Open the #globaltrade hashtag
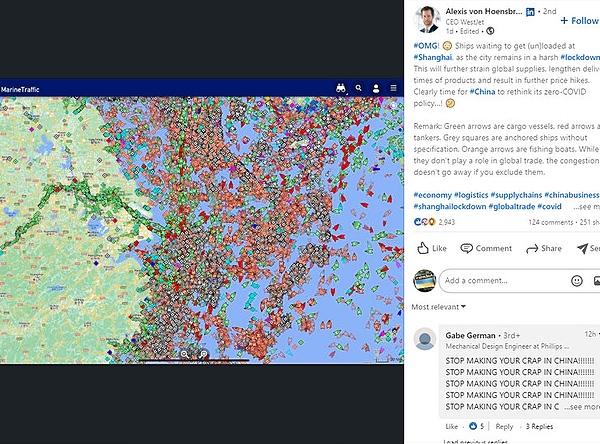 pos(512,207)
